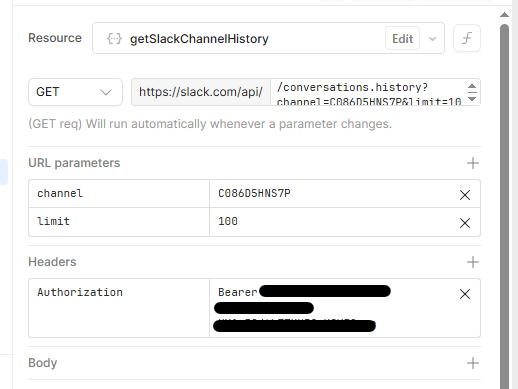Viewport: 518px width, 389px height.
Task: Edit the getSlackChannelHistory resource
Action: click(402, 39)
